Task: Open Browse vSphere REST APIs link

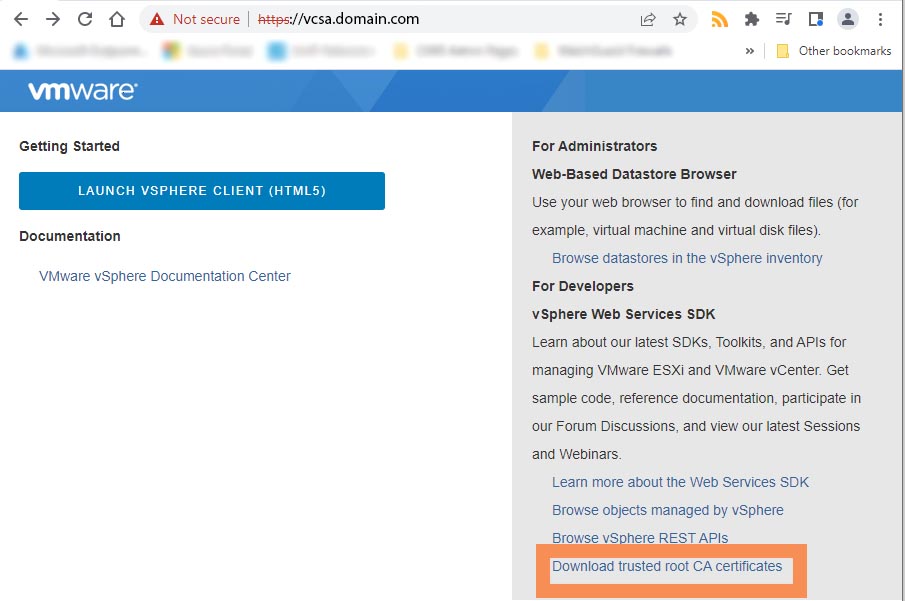Action: click(x=640, y=538)
